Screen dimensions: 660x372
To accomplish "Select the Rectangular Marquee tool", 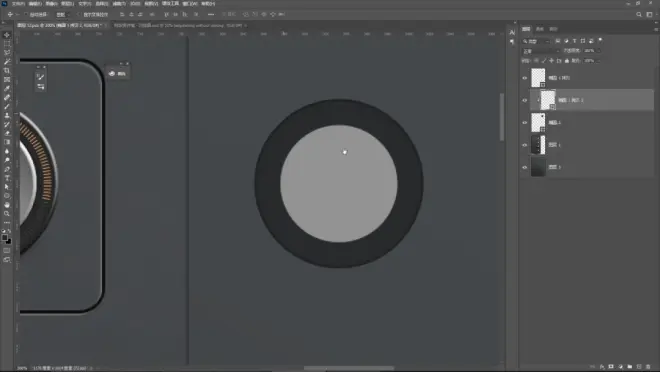I will click(7, 44).
